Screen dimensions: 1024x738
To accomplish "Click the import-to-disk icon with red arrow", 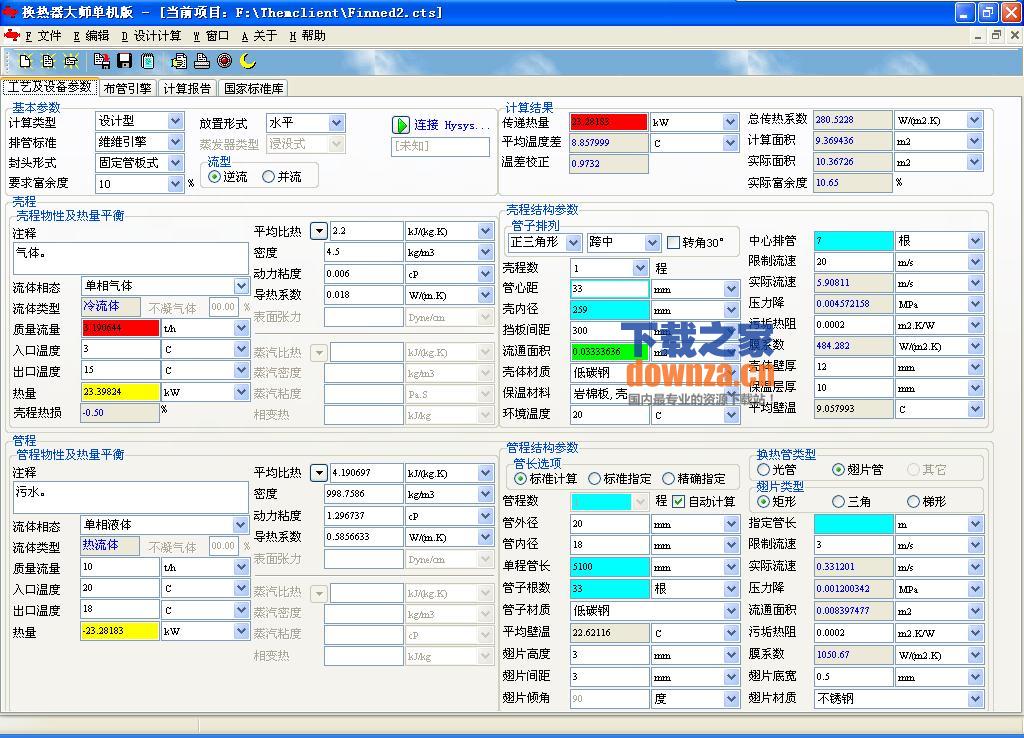I will point(101,61).
